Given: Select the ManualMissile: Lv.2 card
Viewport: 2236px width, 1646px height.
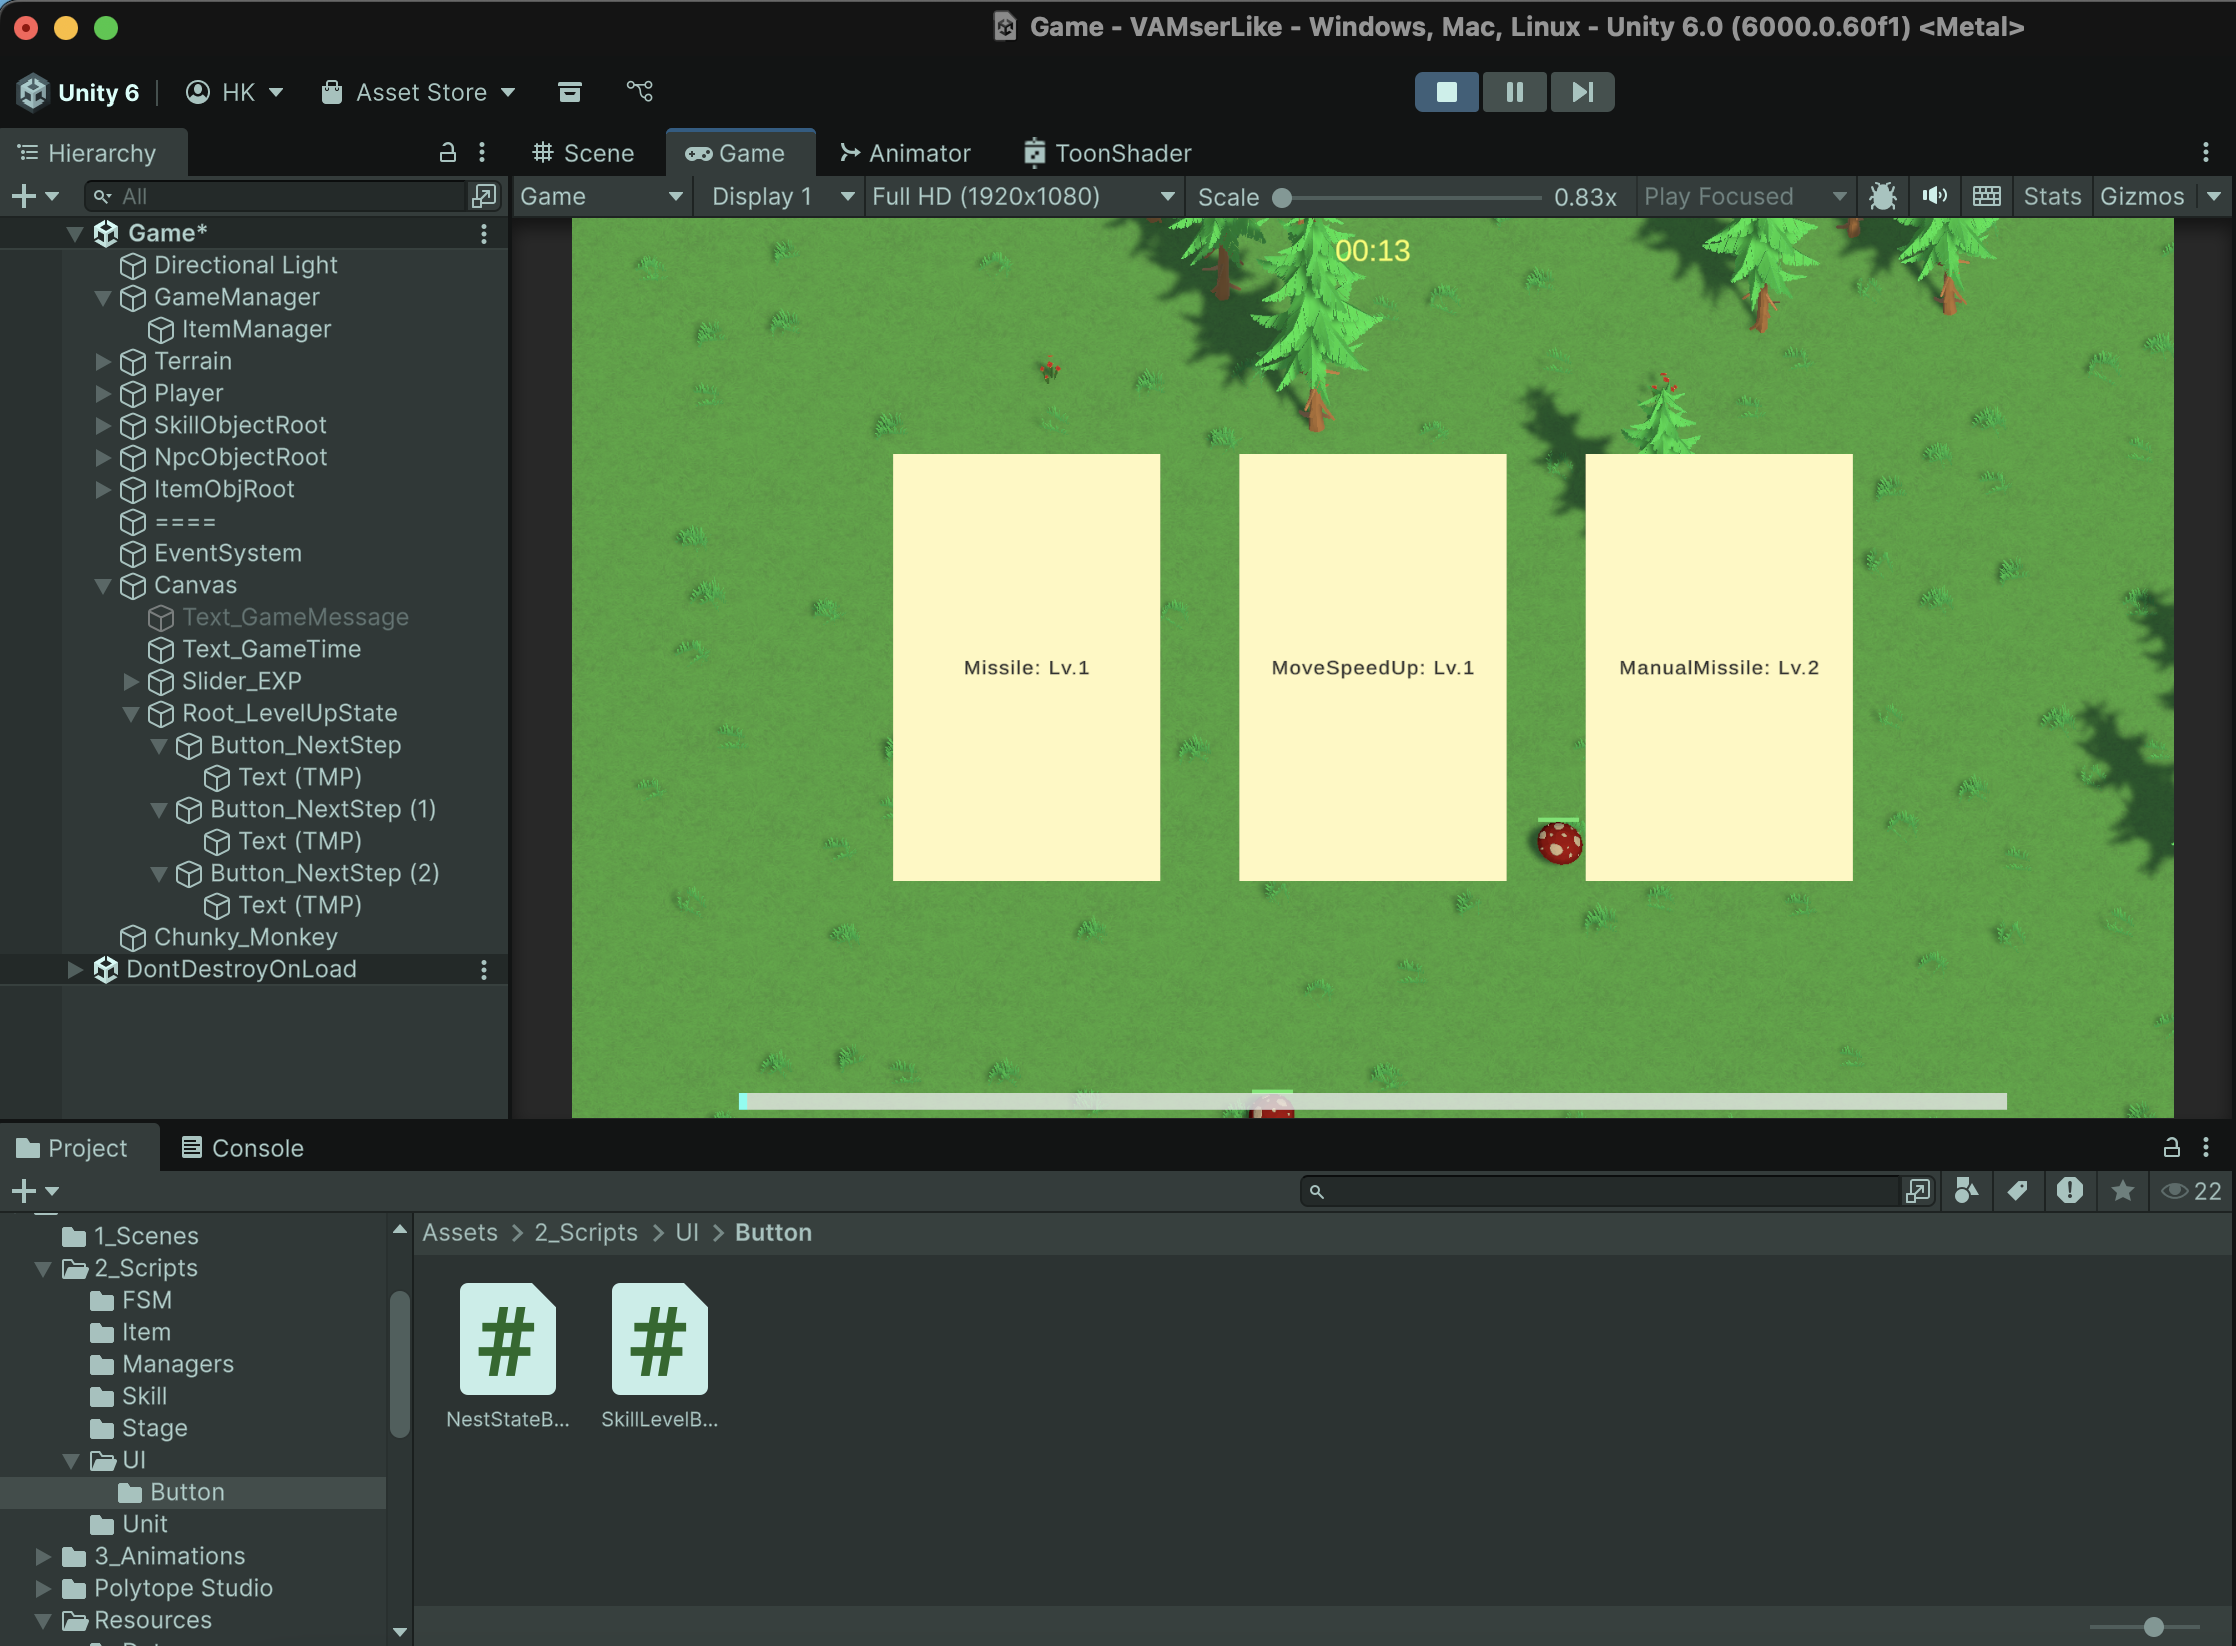Looking at the screenshot, I should tap(1718, 667).
